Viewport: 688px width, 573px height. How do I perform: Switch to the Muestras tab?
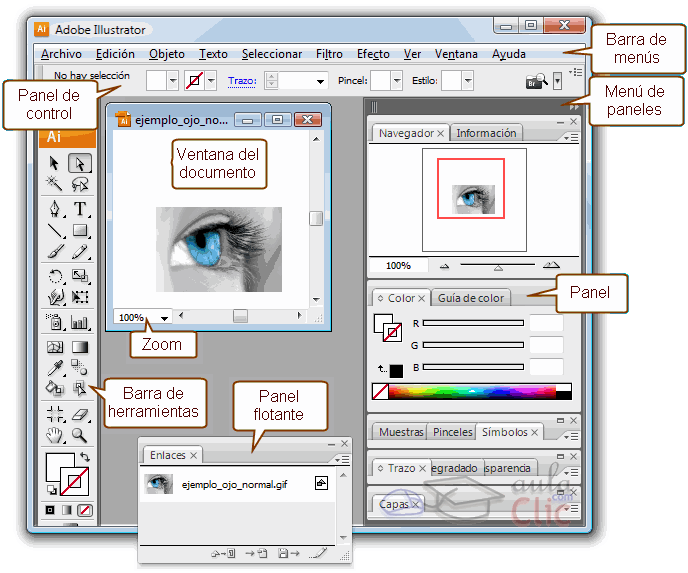[x=401, y=432]
